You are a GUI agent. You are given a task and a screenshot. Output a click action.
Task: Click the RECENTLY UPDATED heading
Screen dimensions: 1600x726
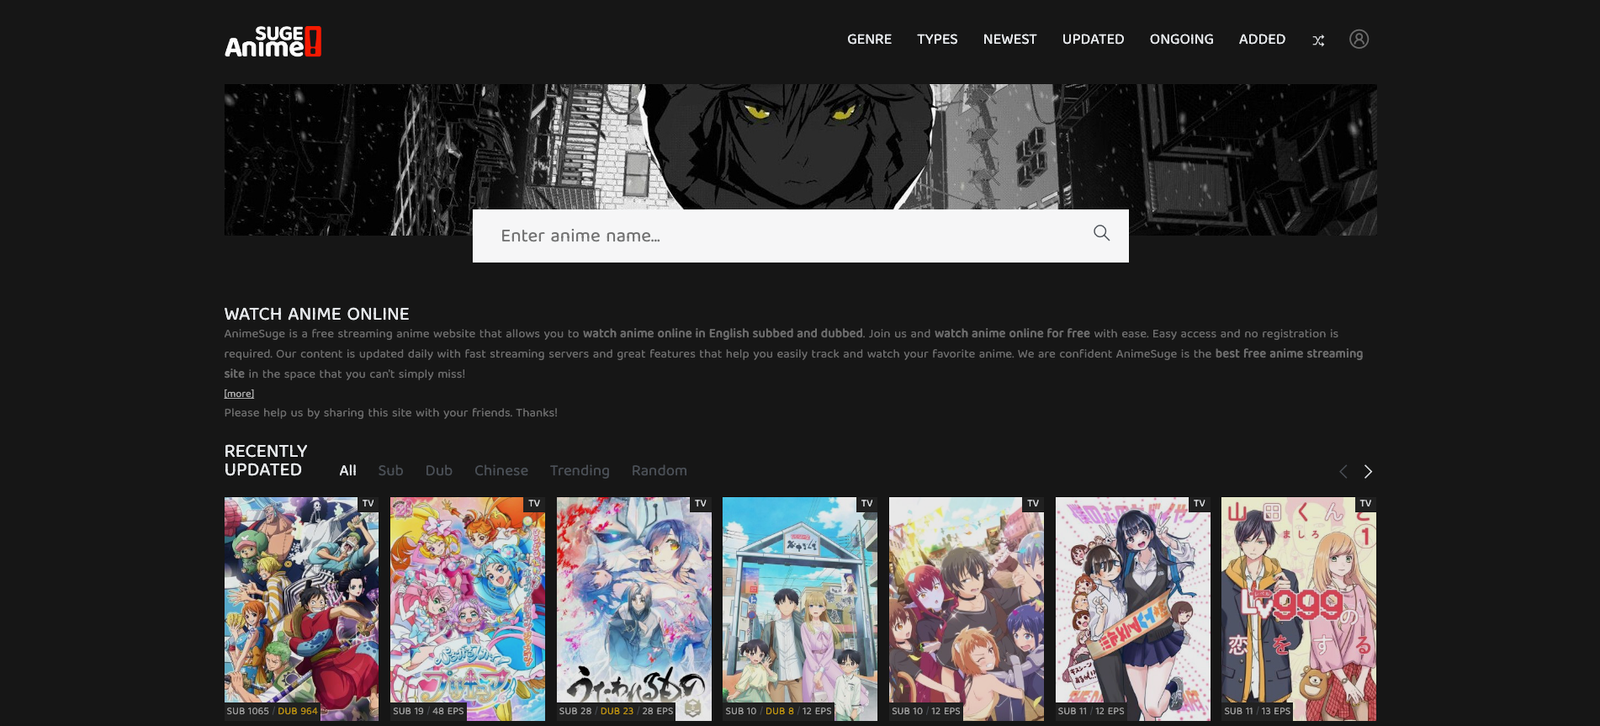pyautogui.click(x=266, y=461)
